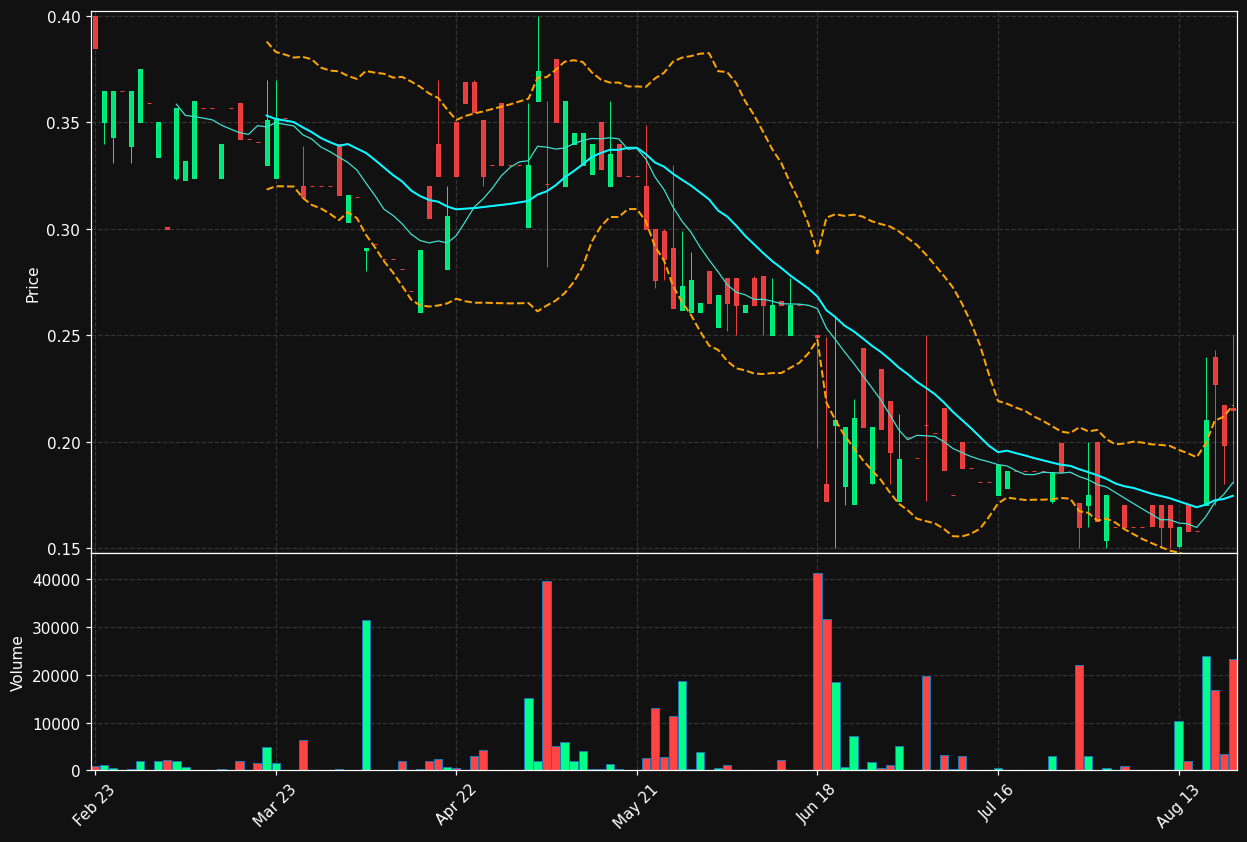The image size is (1247, 842).
Task: Click the Aug 13 date label
Action: (x=1178, y=807)
